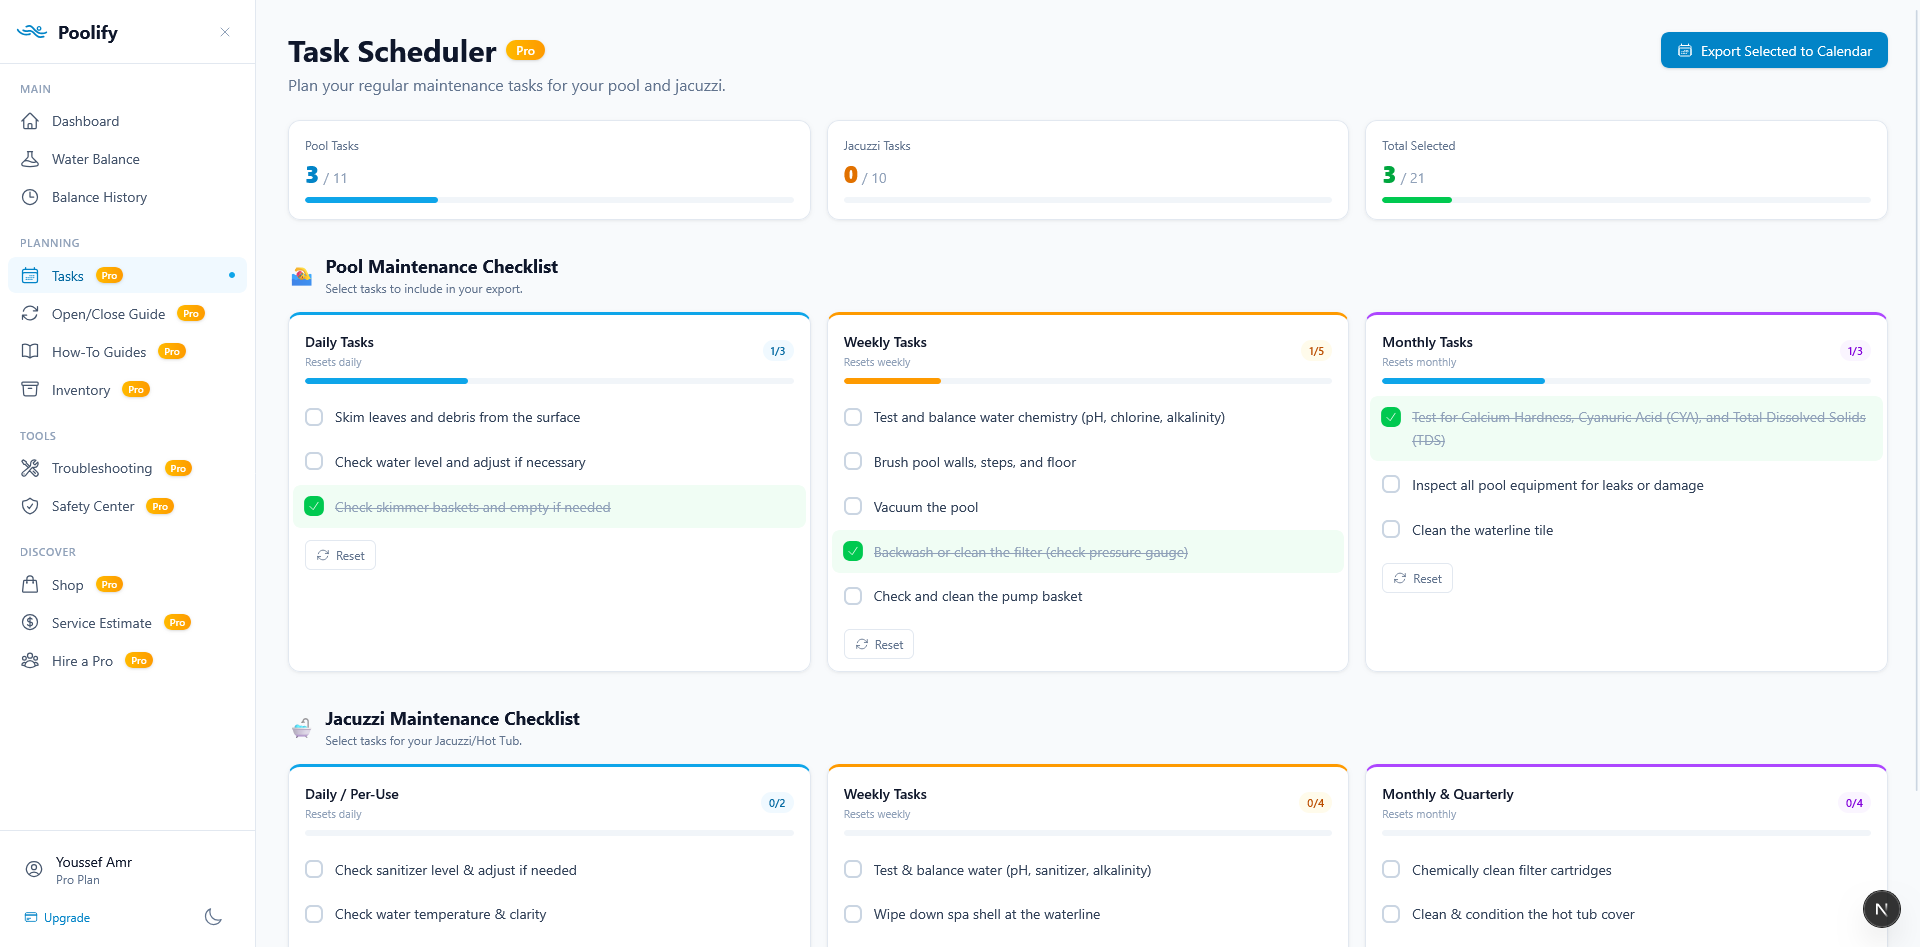Screen dimensions: 1920x947
Task: Click the Jacuzzi Maintenance Checklist tub icon
Action: pyautogui.click(x=301, y=729)
